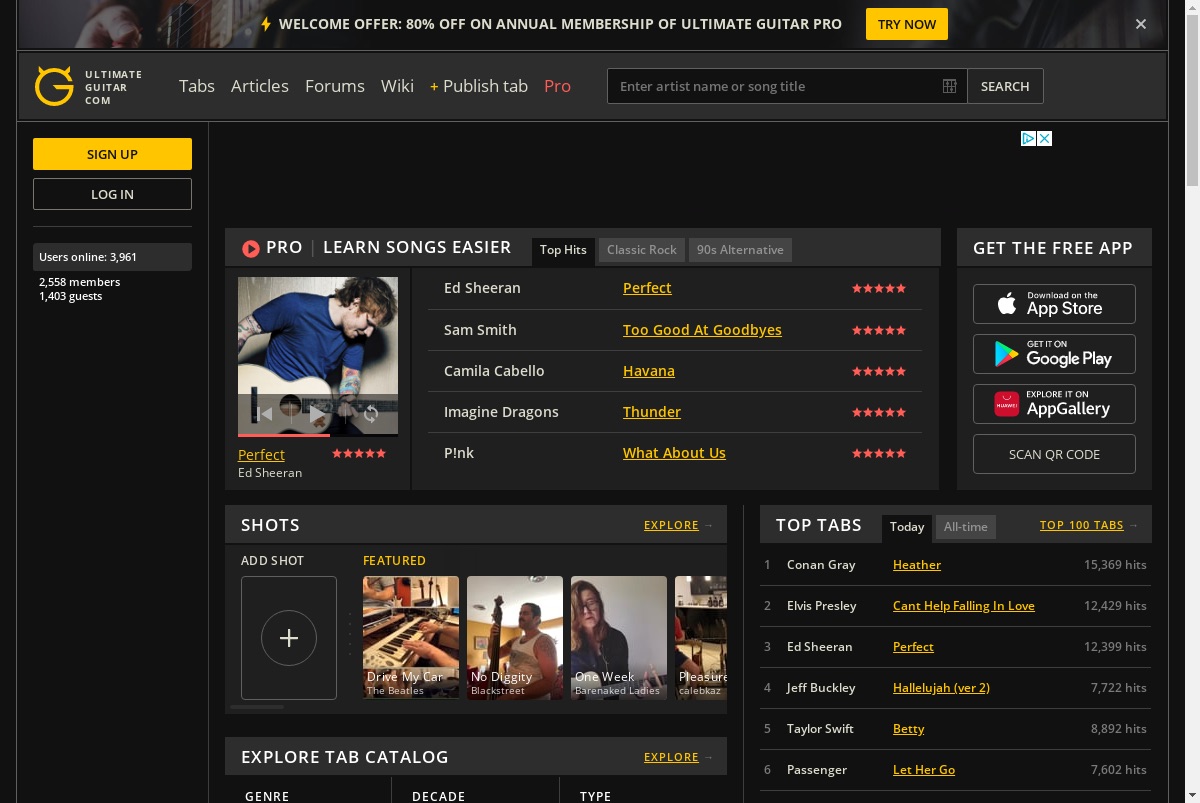Open the Betty tab by Taylor Swift
The height and width of the screenshot is (803, 1200).
pos(908,729)
